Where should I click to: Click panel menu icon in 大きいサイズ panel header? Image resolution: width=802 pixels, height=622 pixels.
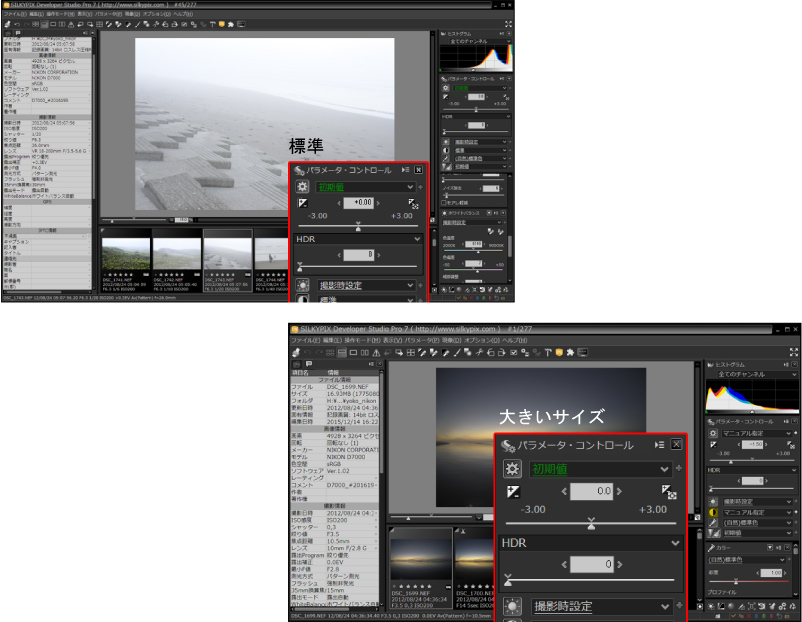[x=660, y=445]
